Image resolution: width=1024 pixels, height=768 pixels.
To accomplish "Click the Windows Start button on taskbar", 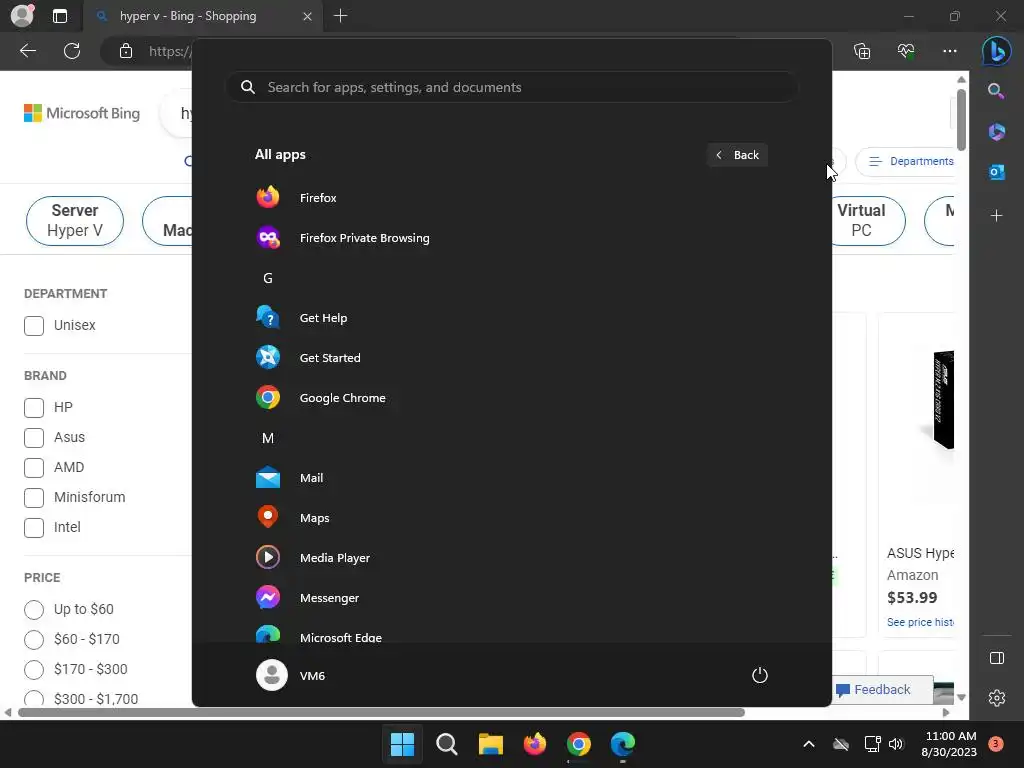I will (x=402, y=743).
